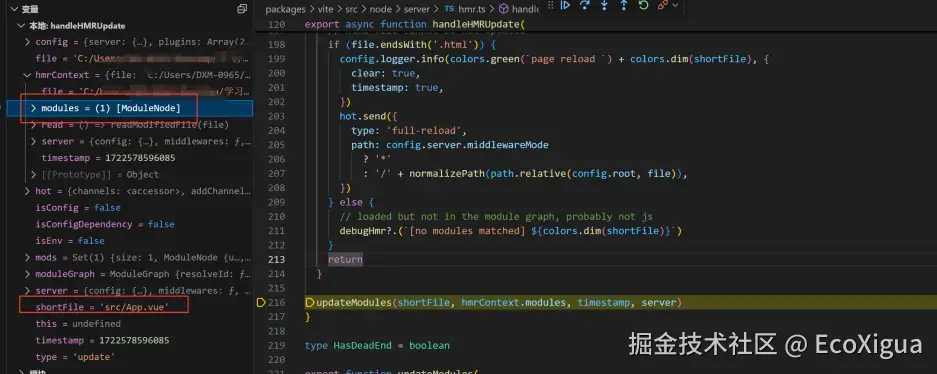Select the isEnv = false variable

pos(70,241)
